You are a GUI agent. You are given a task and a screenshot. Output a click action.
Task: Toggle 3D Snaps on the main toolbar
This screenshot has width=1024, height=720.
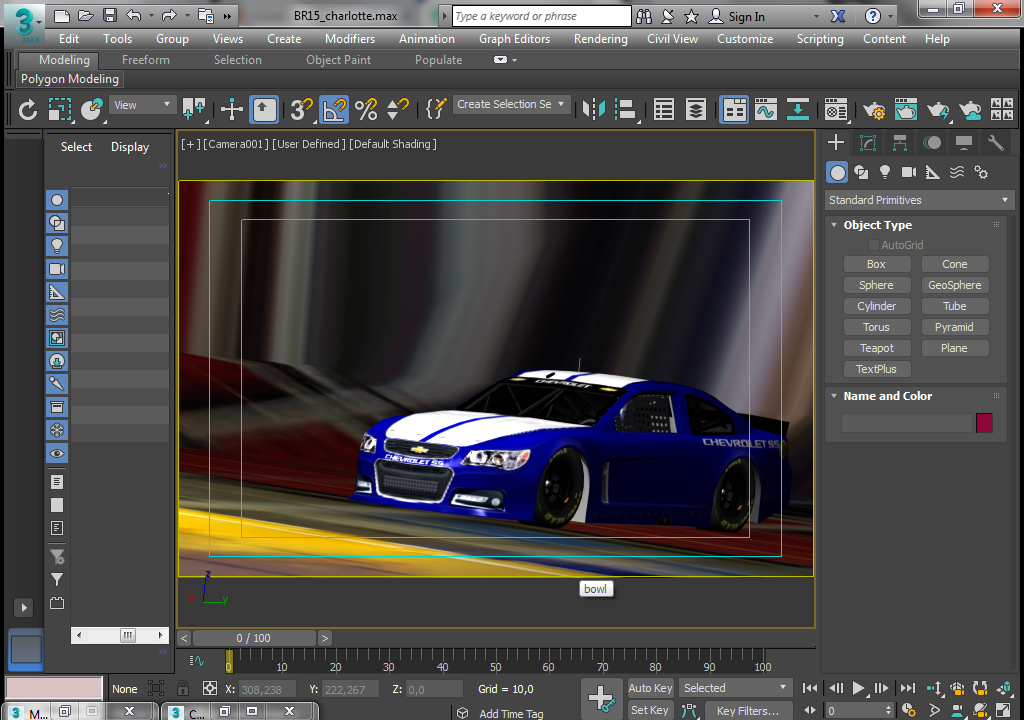pos(301,109)
